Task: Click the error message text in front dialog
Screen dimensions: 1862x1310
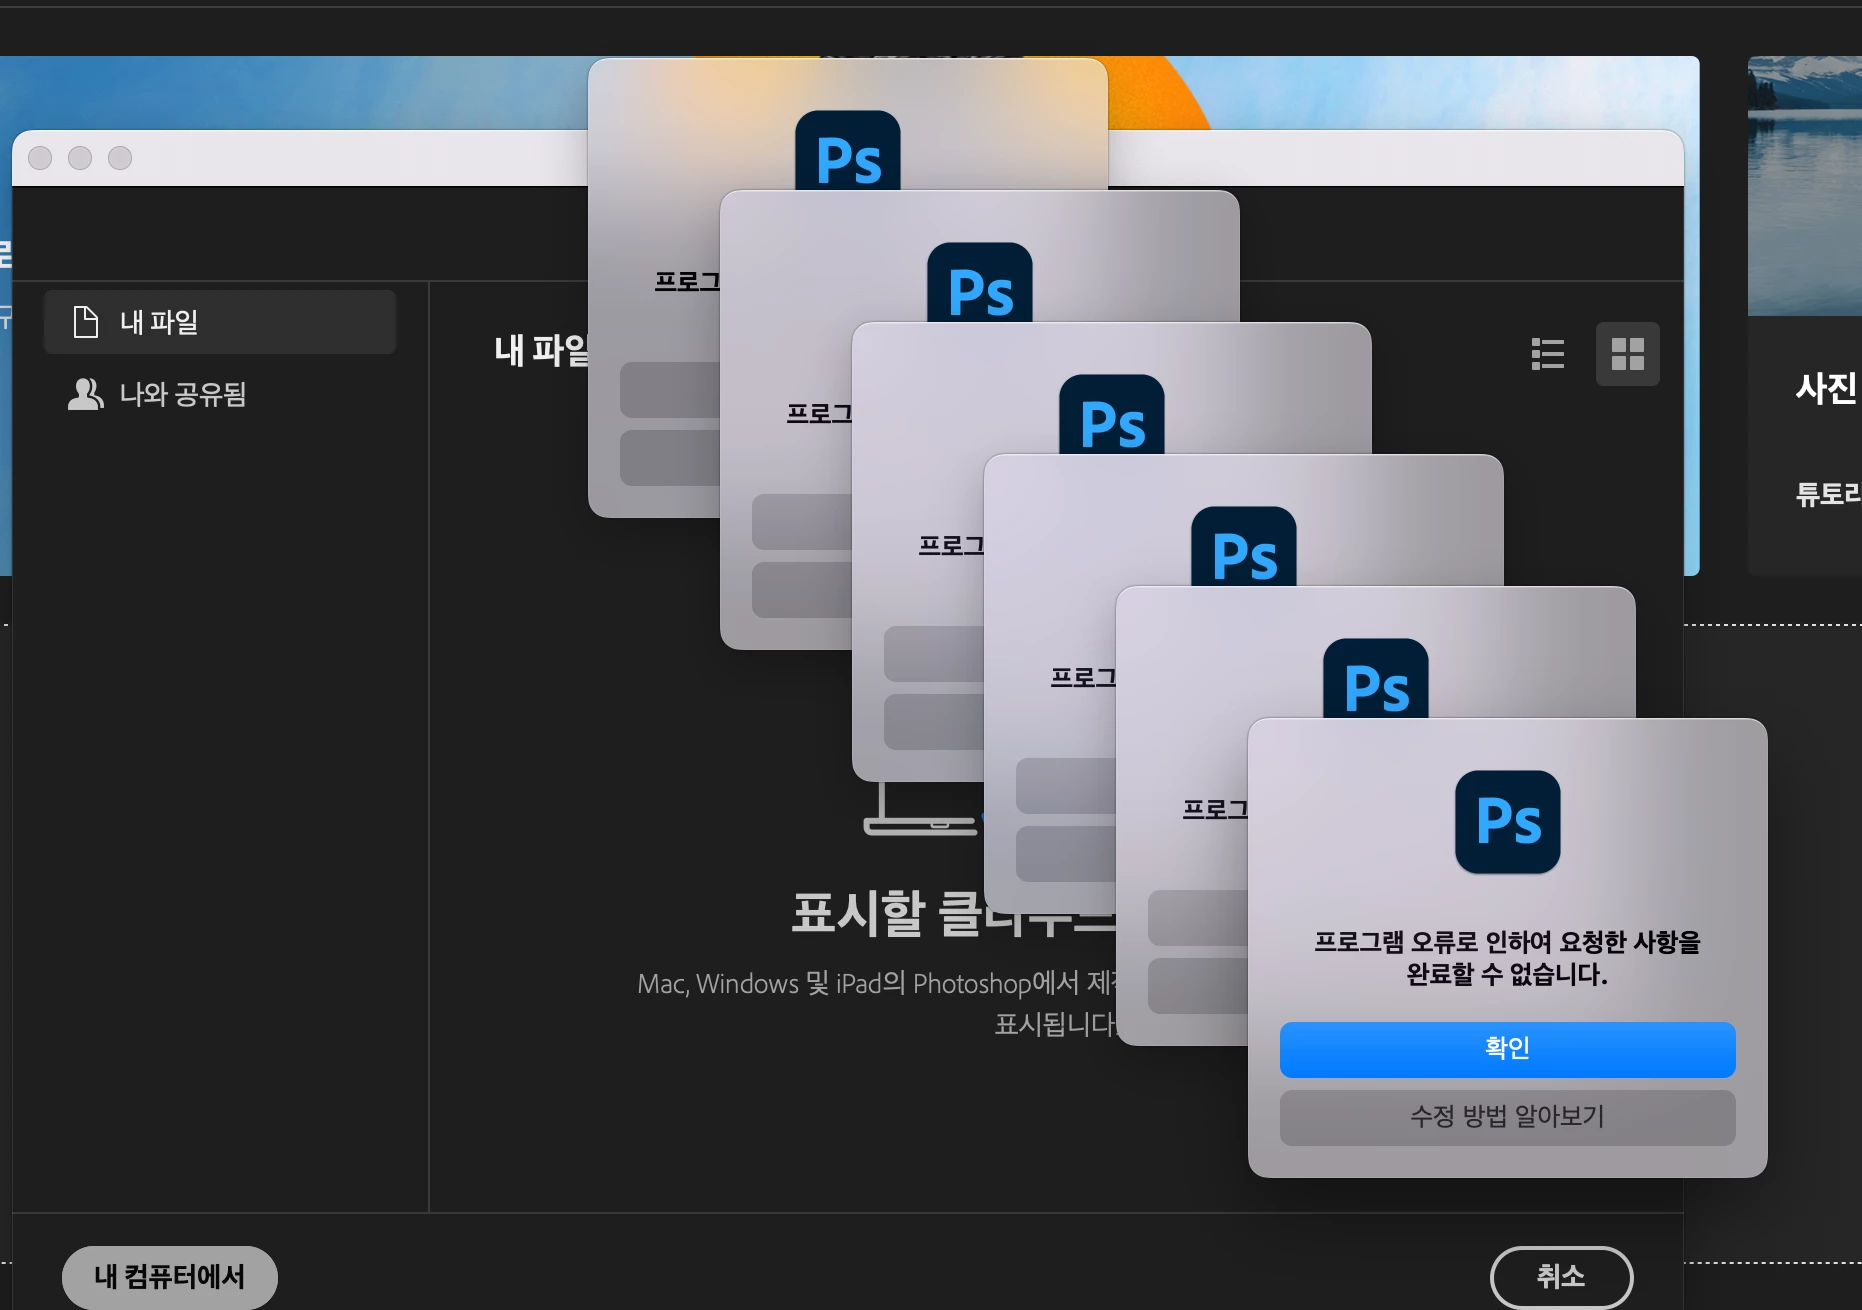Action: click(1507, 958)
